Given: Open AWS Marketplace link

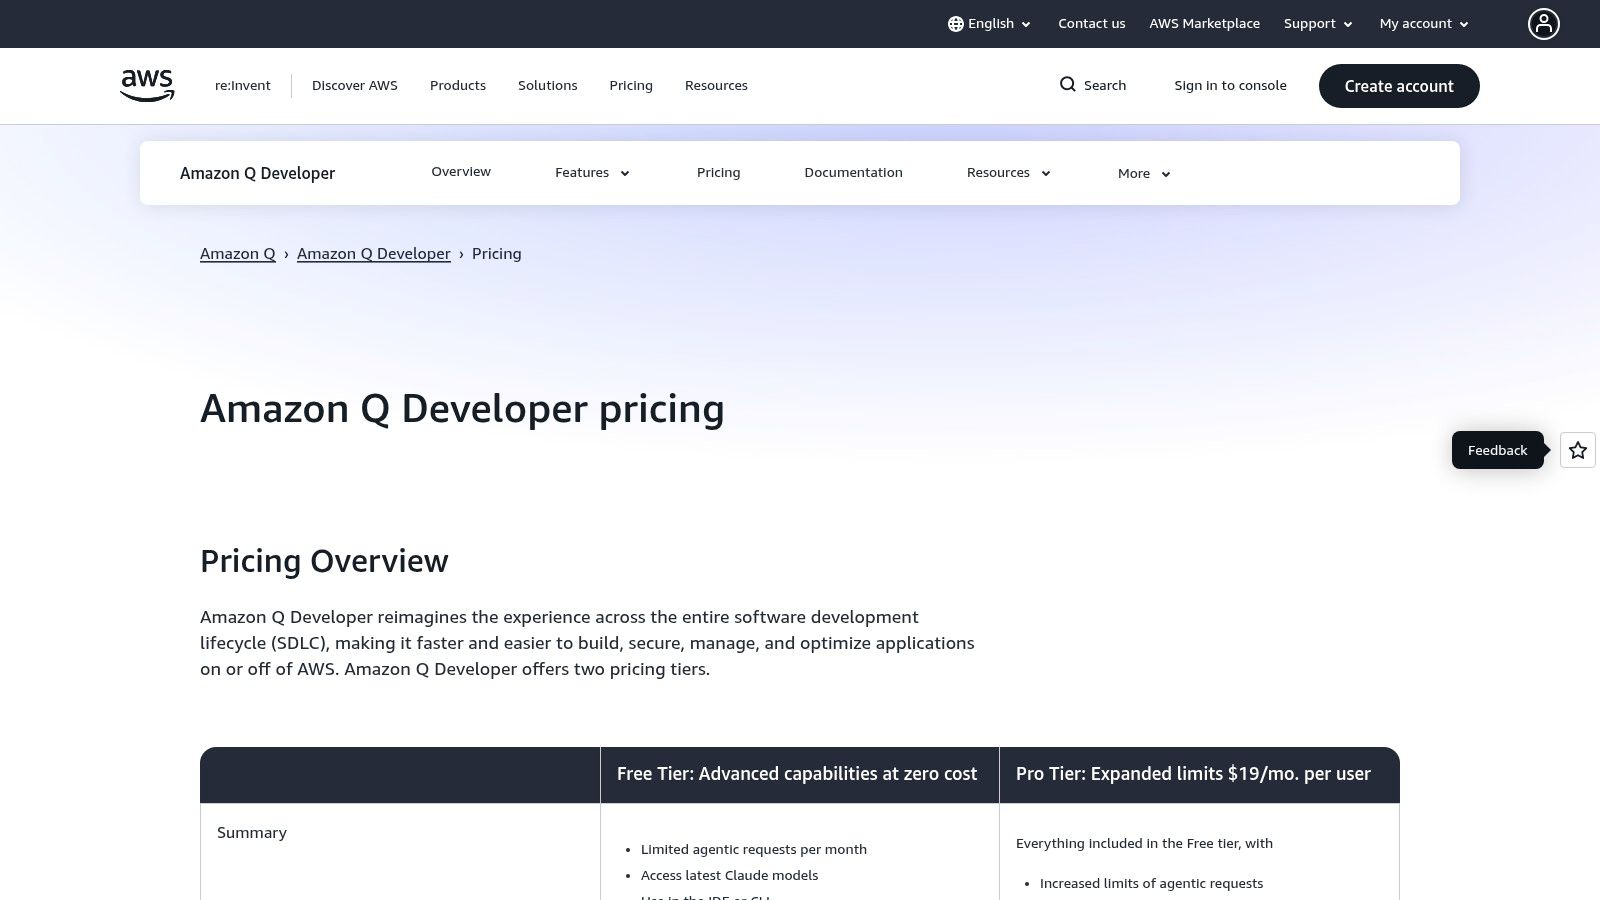Looking at the screenshot, I should [x=1204, y=24].
